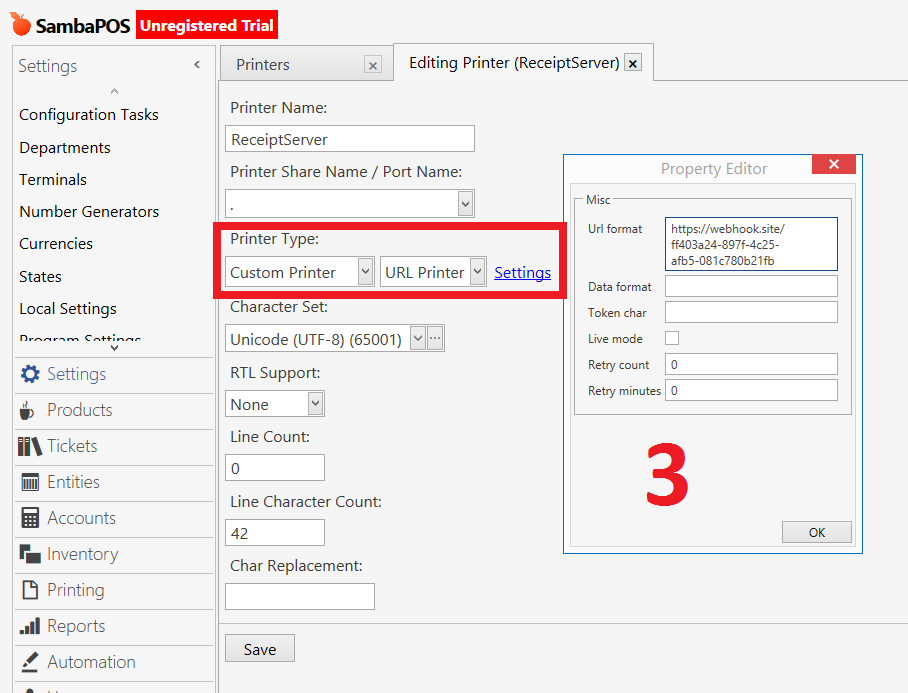Open Entities via table icon
Image resolution: width=908 pixels, height=693 pixels.
click(x=30, y=482)
